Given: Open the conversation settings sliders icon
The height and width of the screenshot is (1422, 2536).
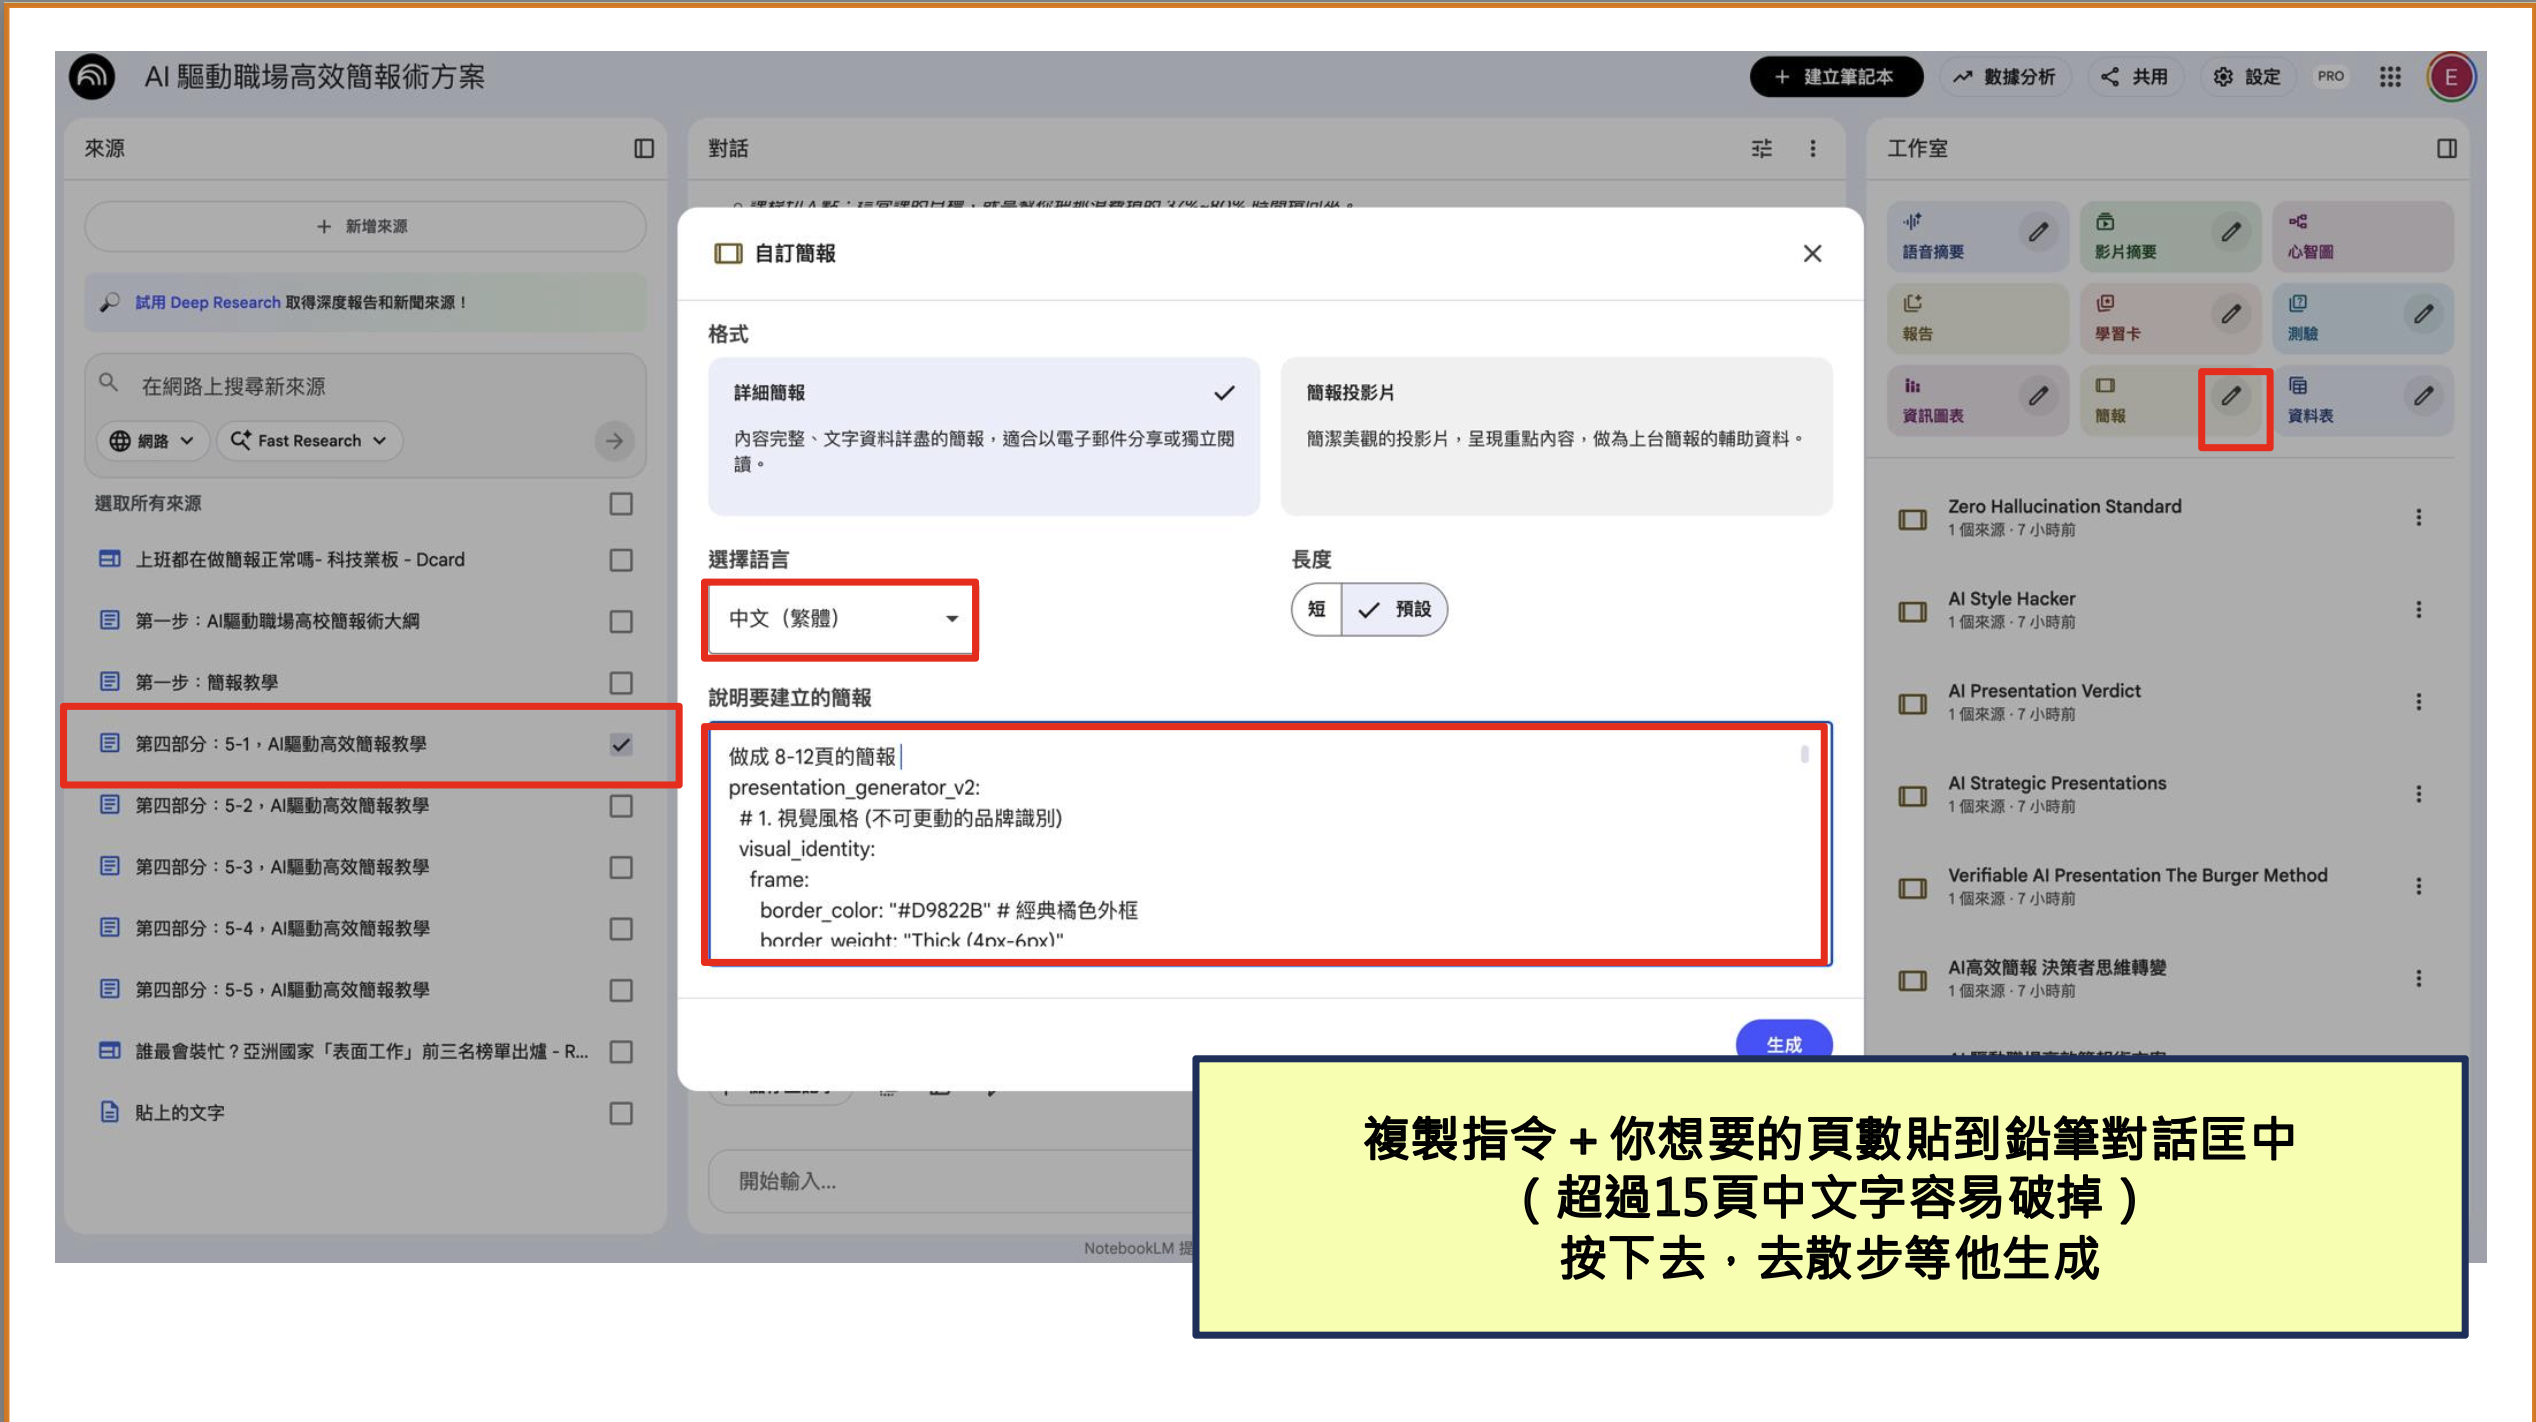Looking at the screenshot, I should pyautogui.click(x=1761, y=149).
